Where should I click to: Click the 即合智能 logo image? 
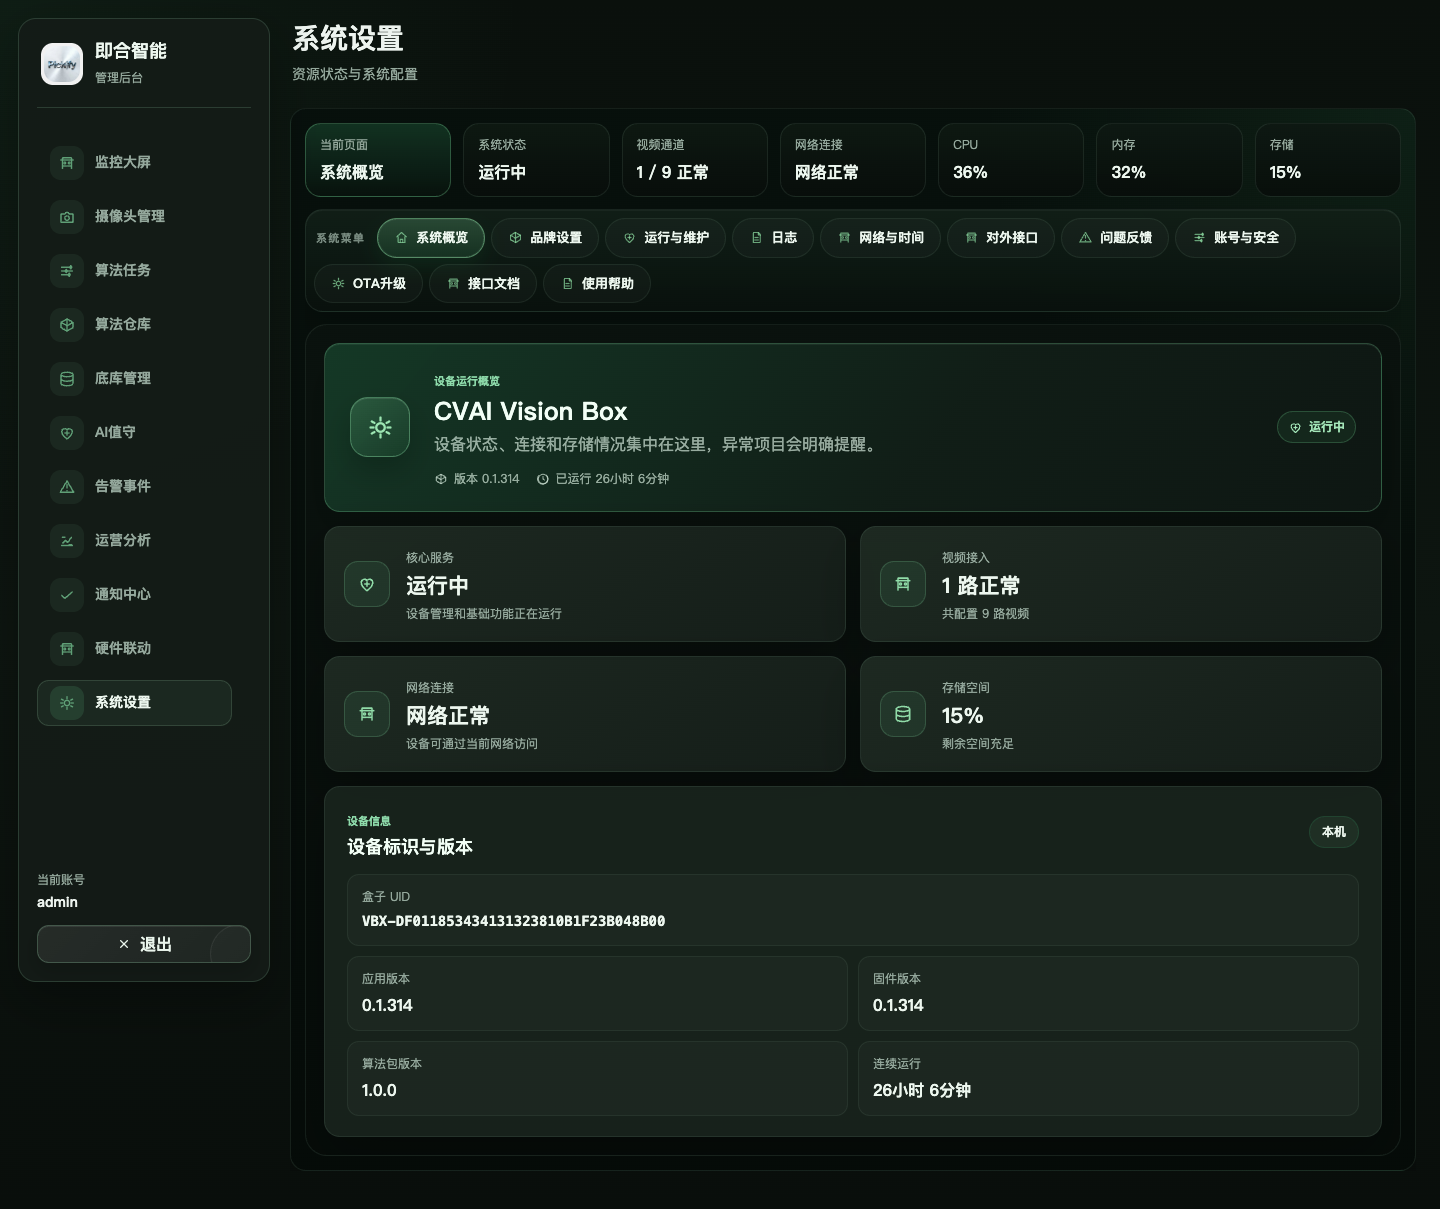62,64
